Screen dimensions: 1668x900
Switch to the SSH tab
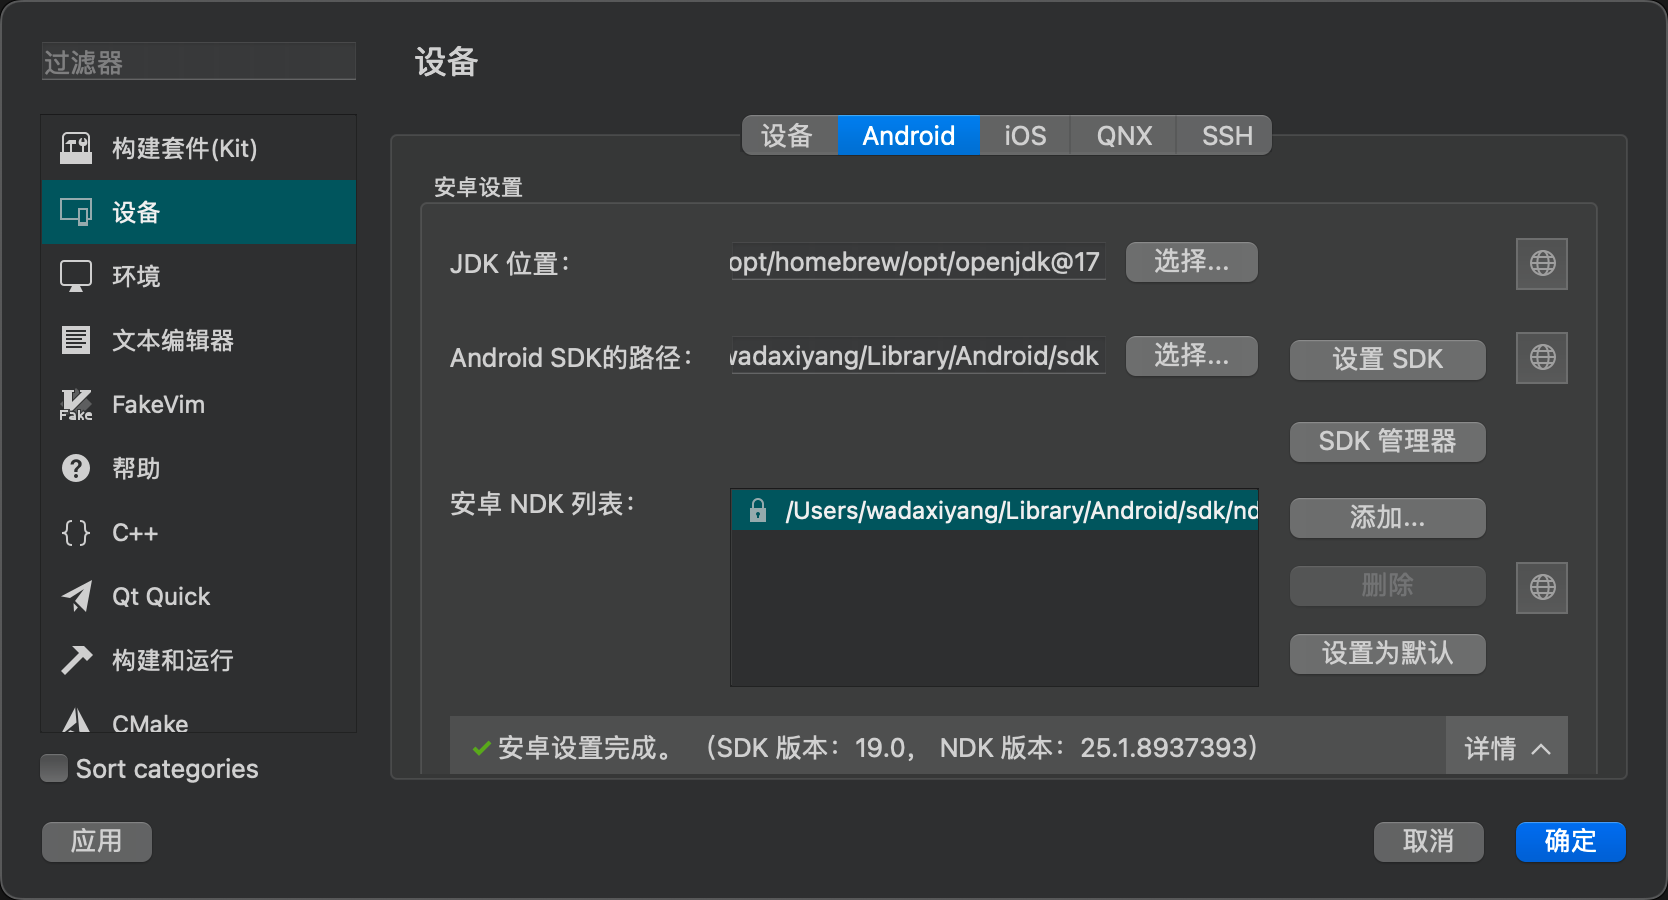tap(1226, 135)
